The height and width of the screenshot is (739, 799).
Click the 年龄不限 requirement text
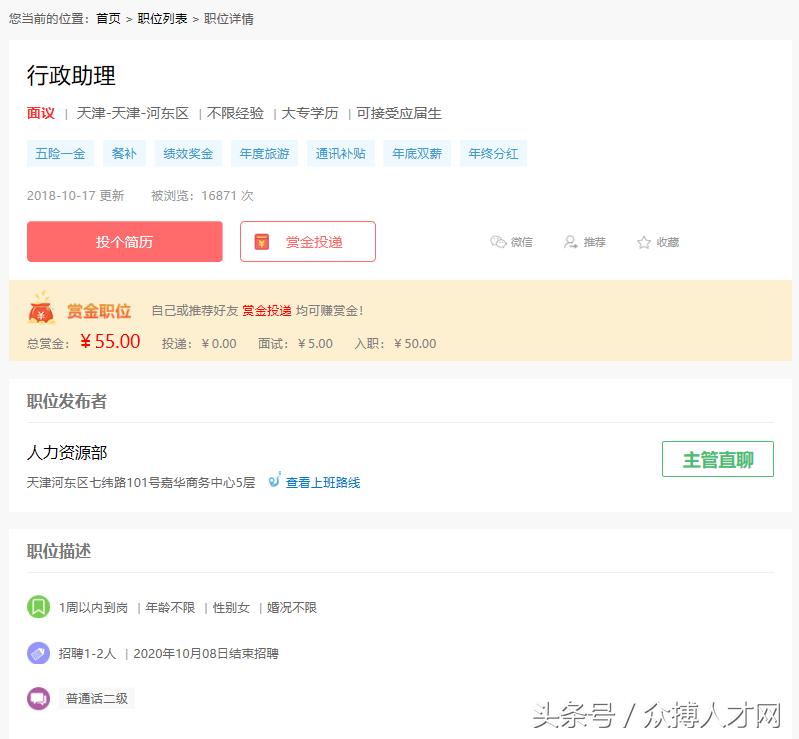pyautogui.click(x=170, y=608)
